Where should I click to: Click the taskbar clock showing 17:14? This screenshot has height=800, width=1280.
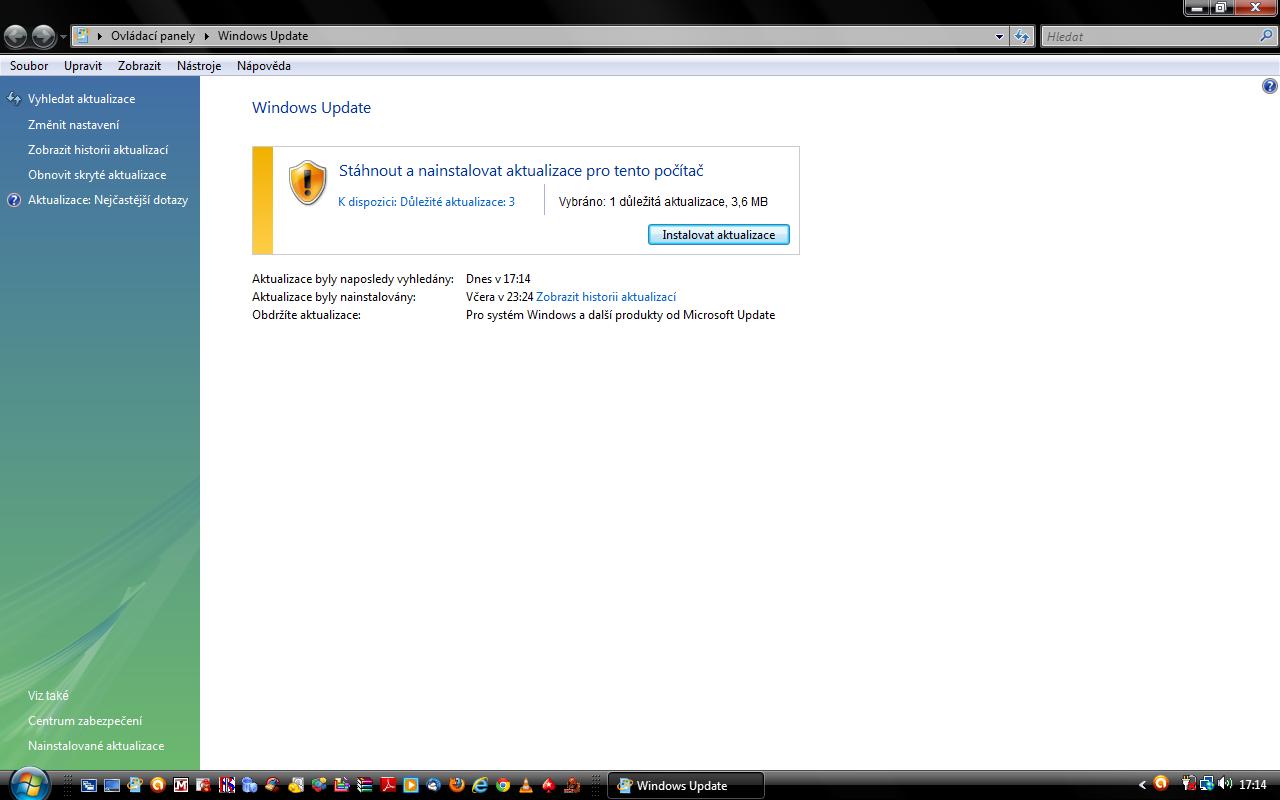click(1253, 785)
